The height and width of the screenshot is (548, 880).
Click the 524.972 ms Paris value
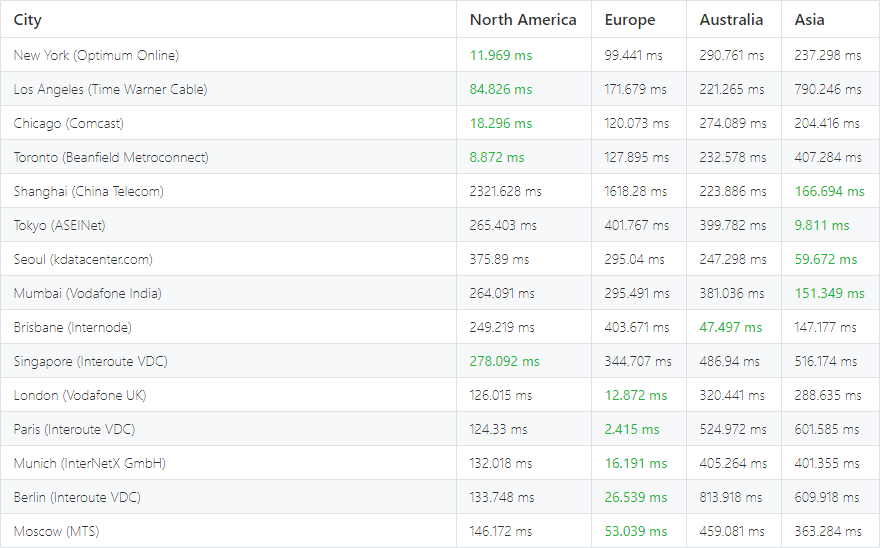[x=732, y=429]
